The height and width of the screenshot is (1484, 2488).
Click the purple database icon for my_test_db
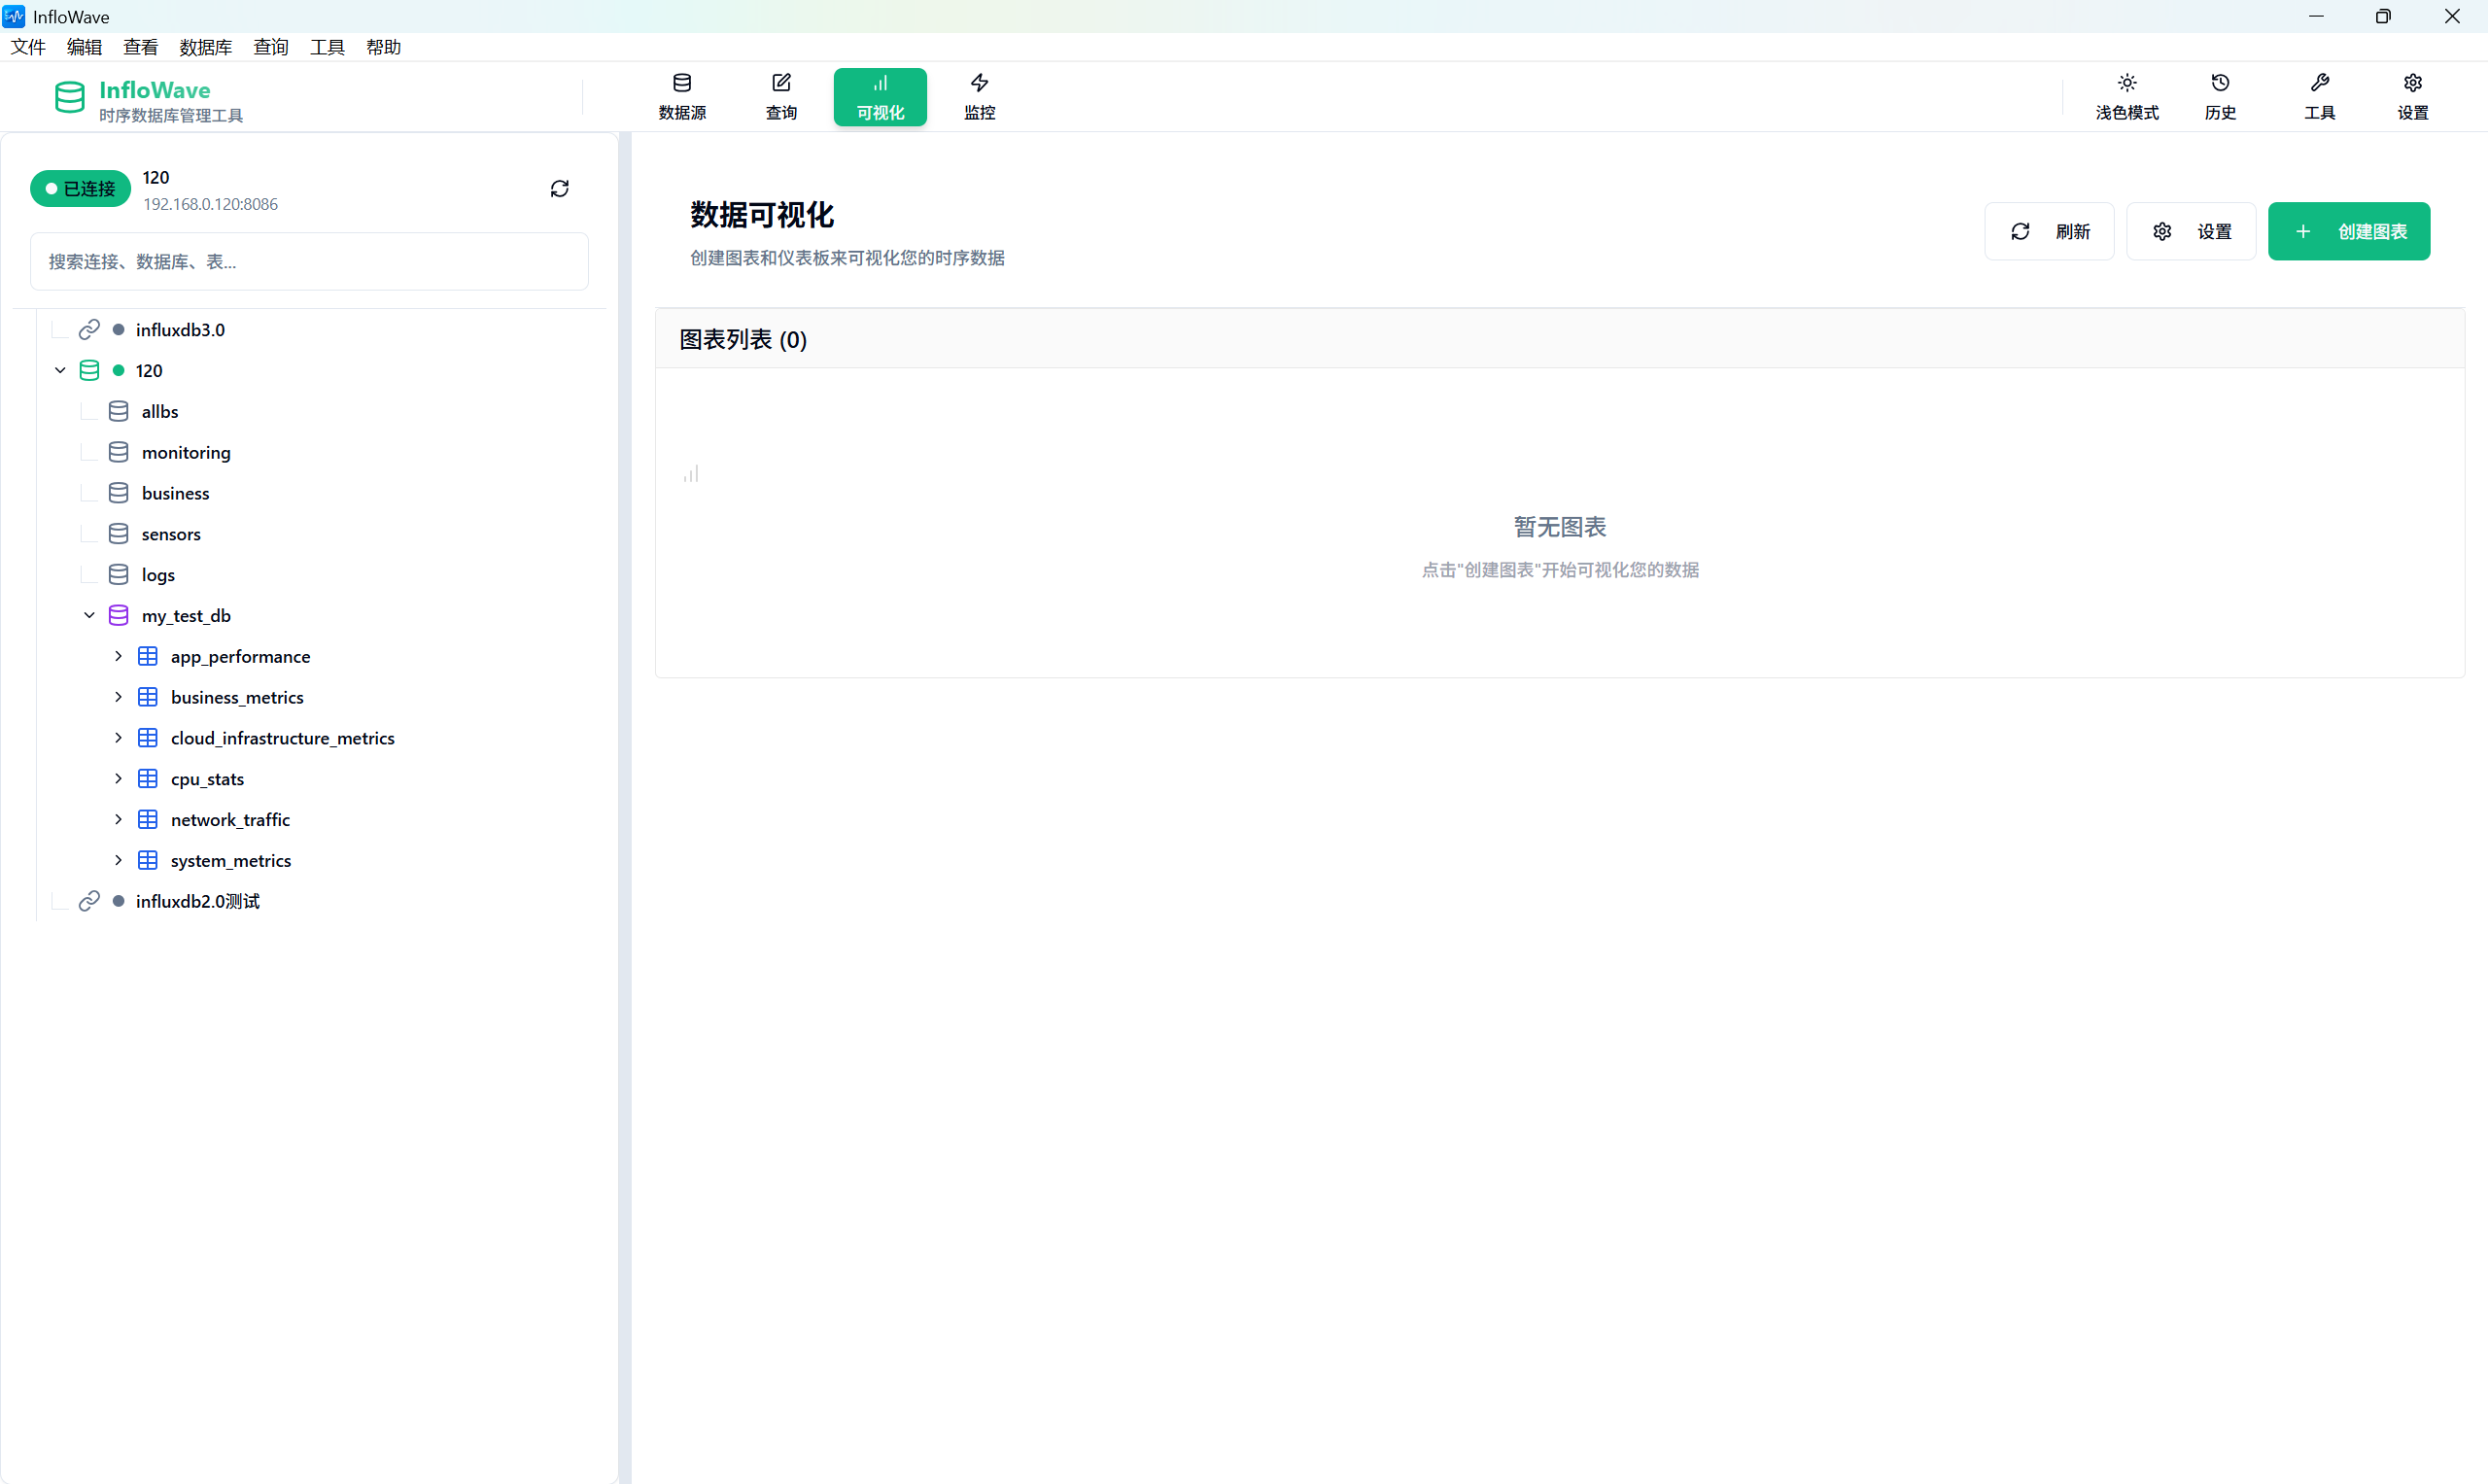[118, 615]
